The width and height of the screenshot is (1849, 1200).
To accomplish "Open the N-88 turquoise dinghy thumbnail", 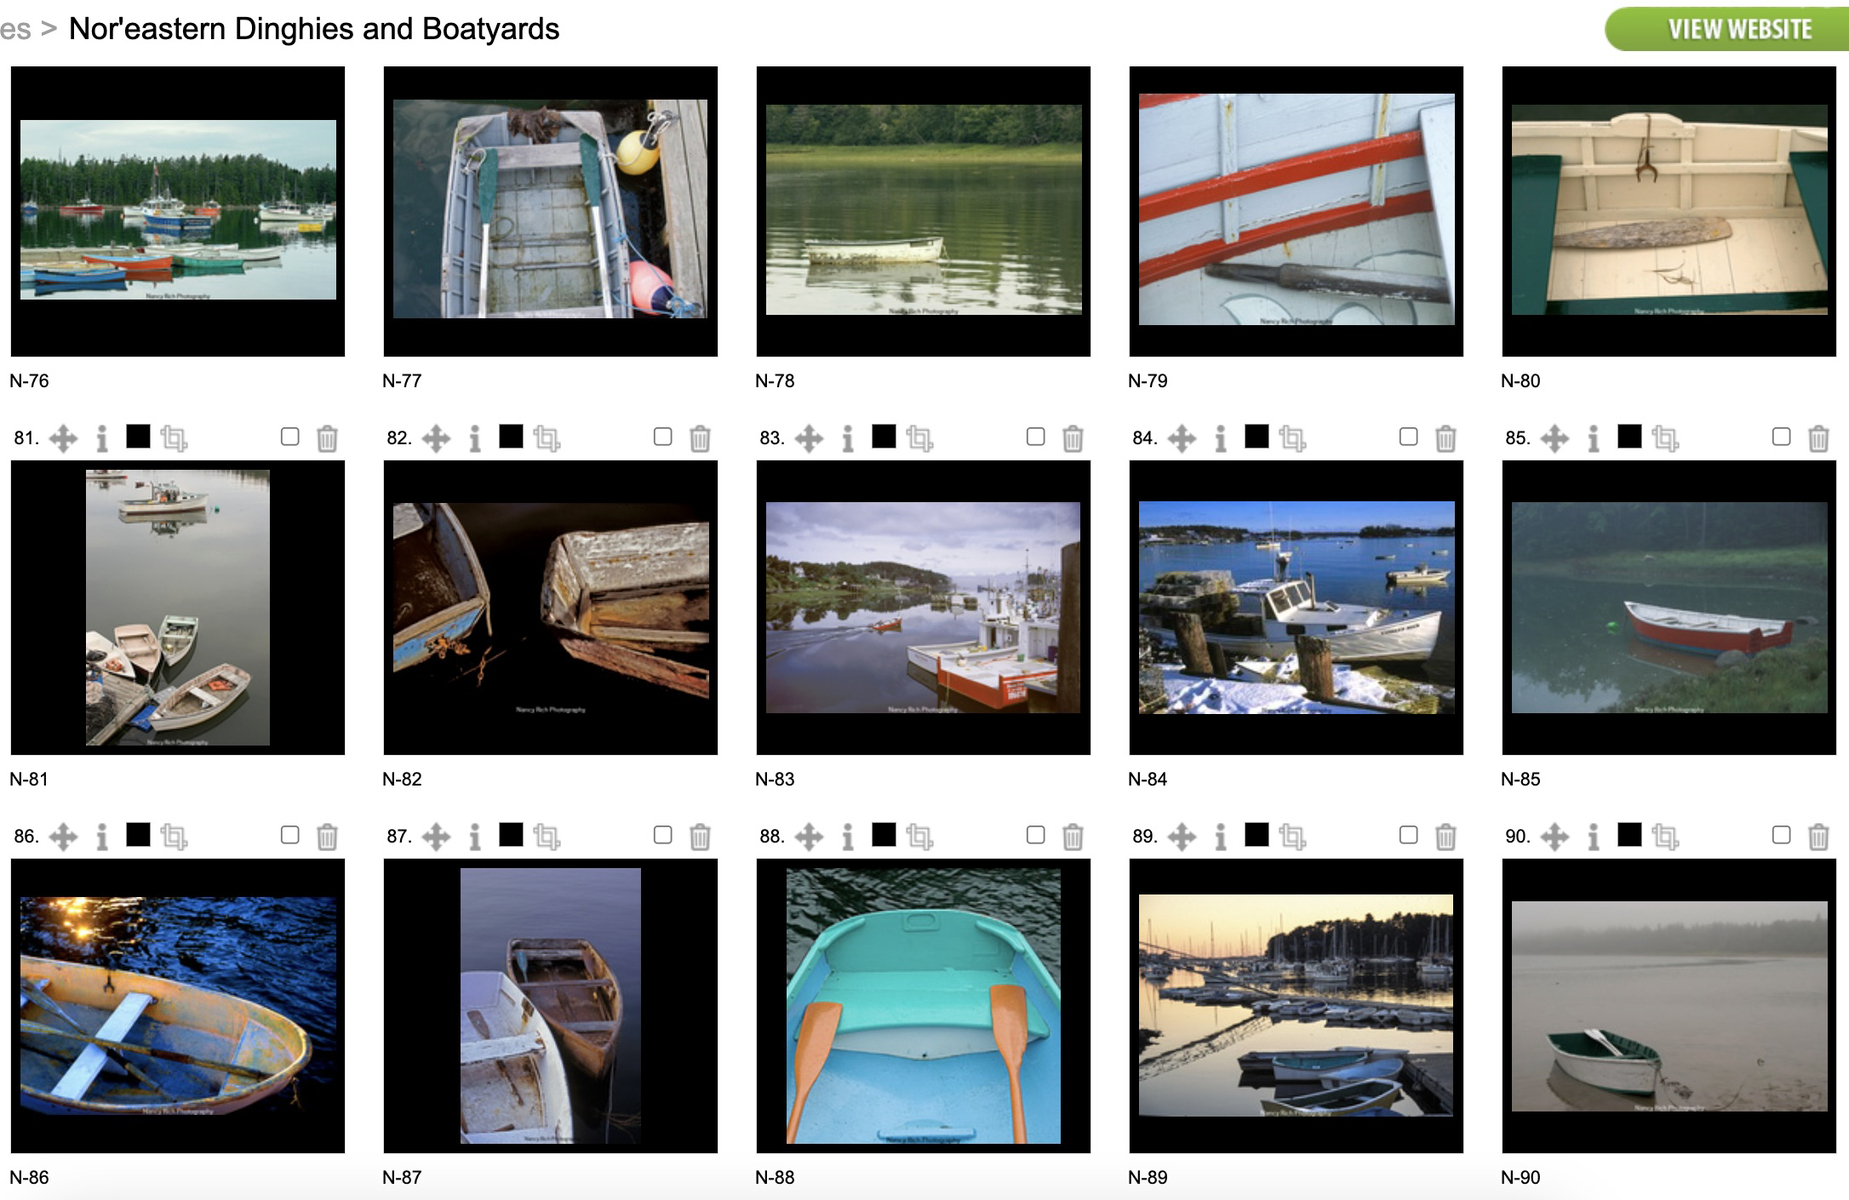I will pyautogui.click(x=923, y=1005).
